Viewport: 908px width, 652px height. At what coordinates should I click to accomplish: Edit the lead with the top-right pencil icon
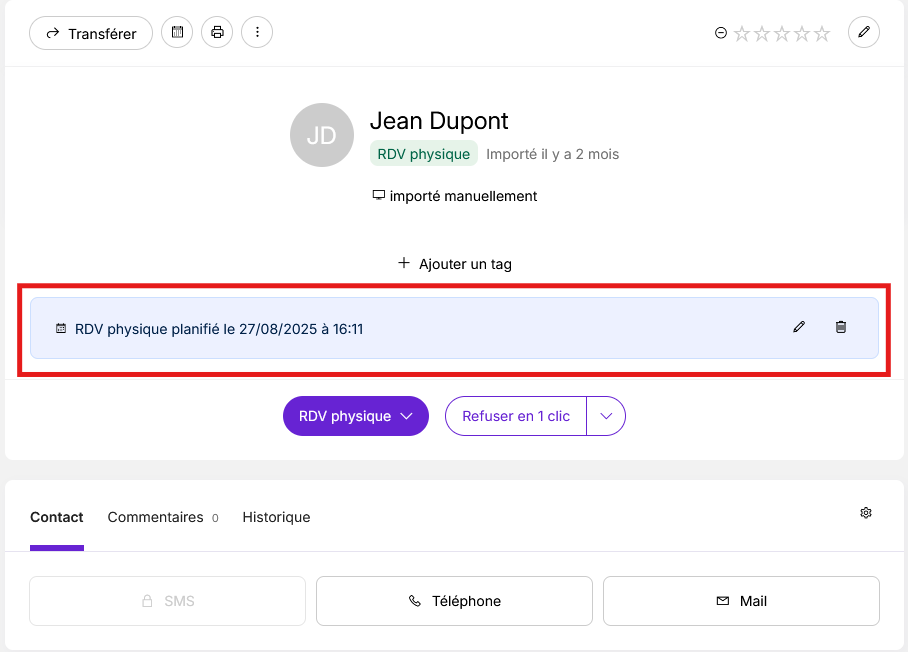tap(864, 32)
